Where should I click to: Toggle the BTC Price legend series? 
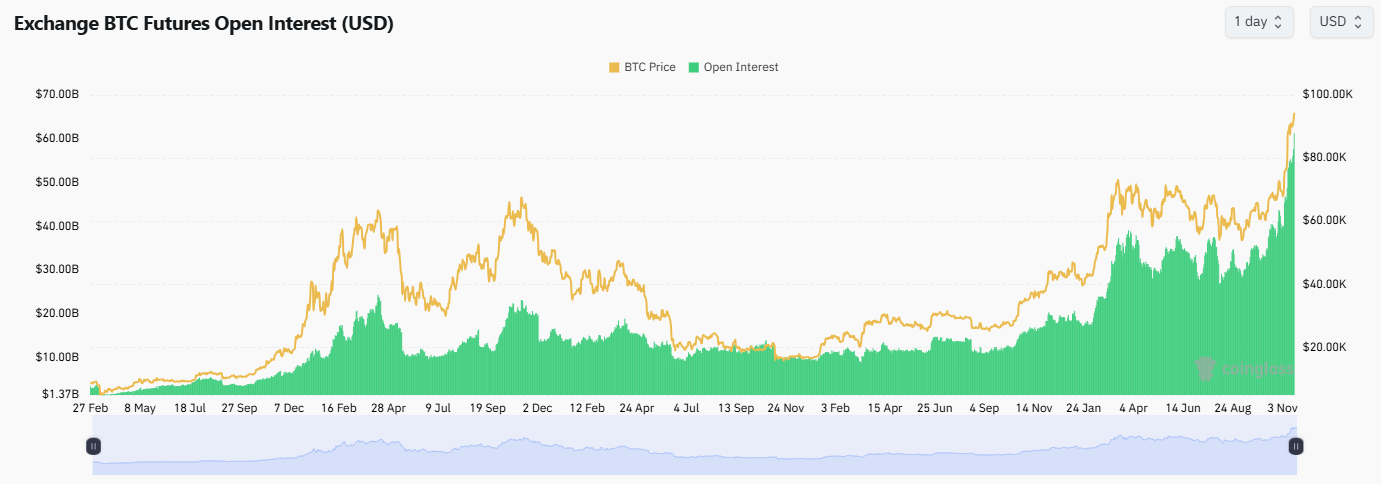pos(642,67)
